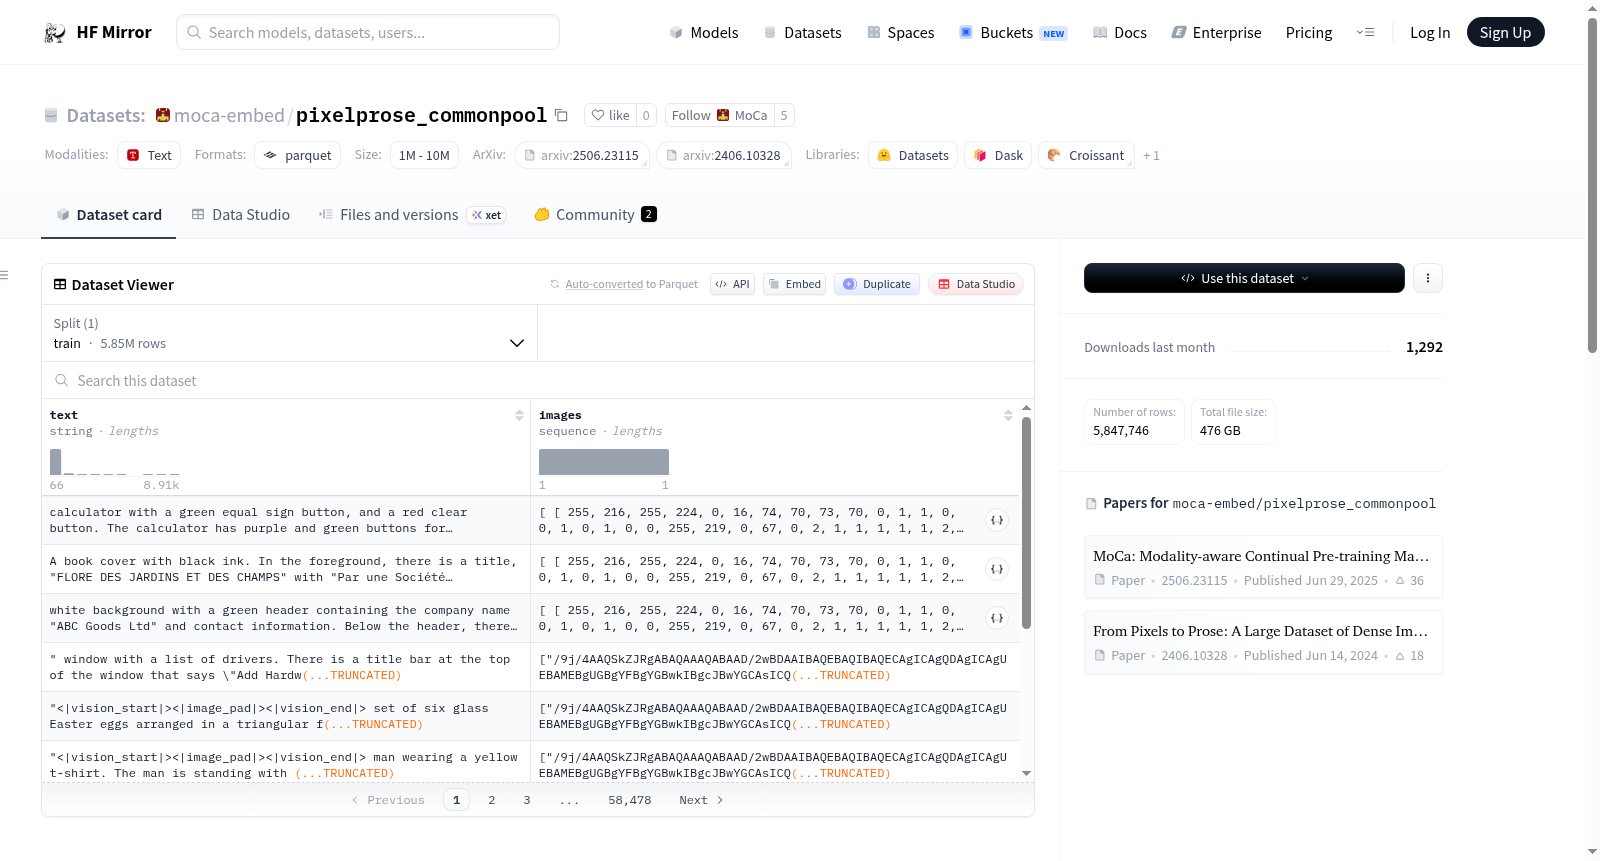Open the parquet format tag
The height and width of the screenshot is (861, 1600).
point(297,155)
